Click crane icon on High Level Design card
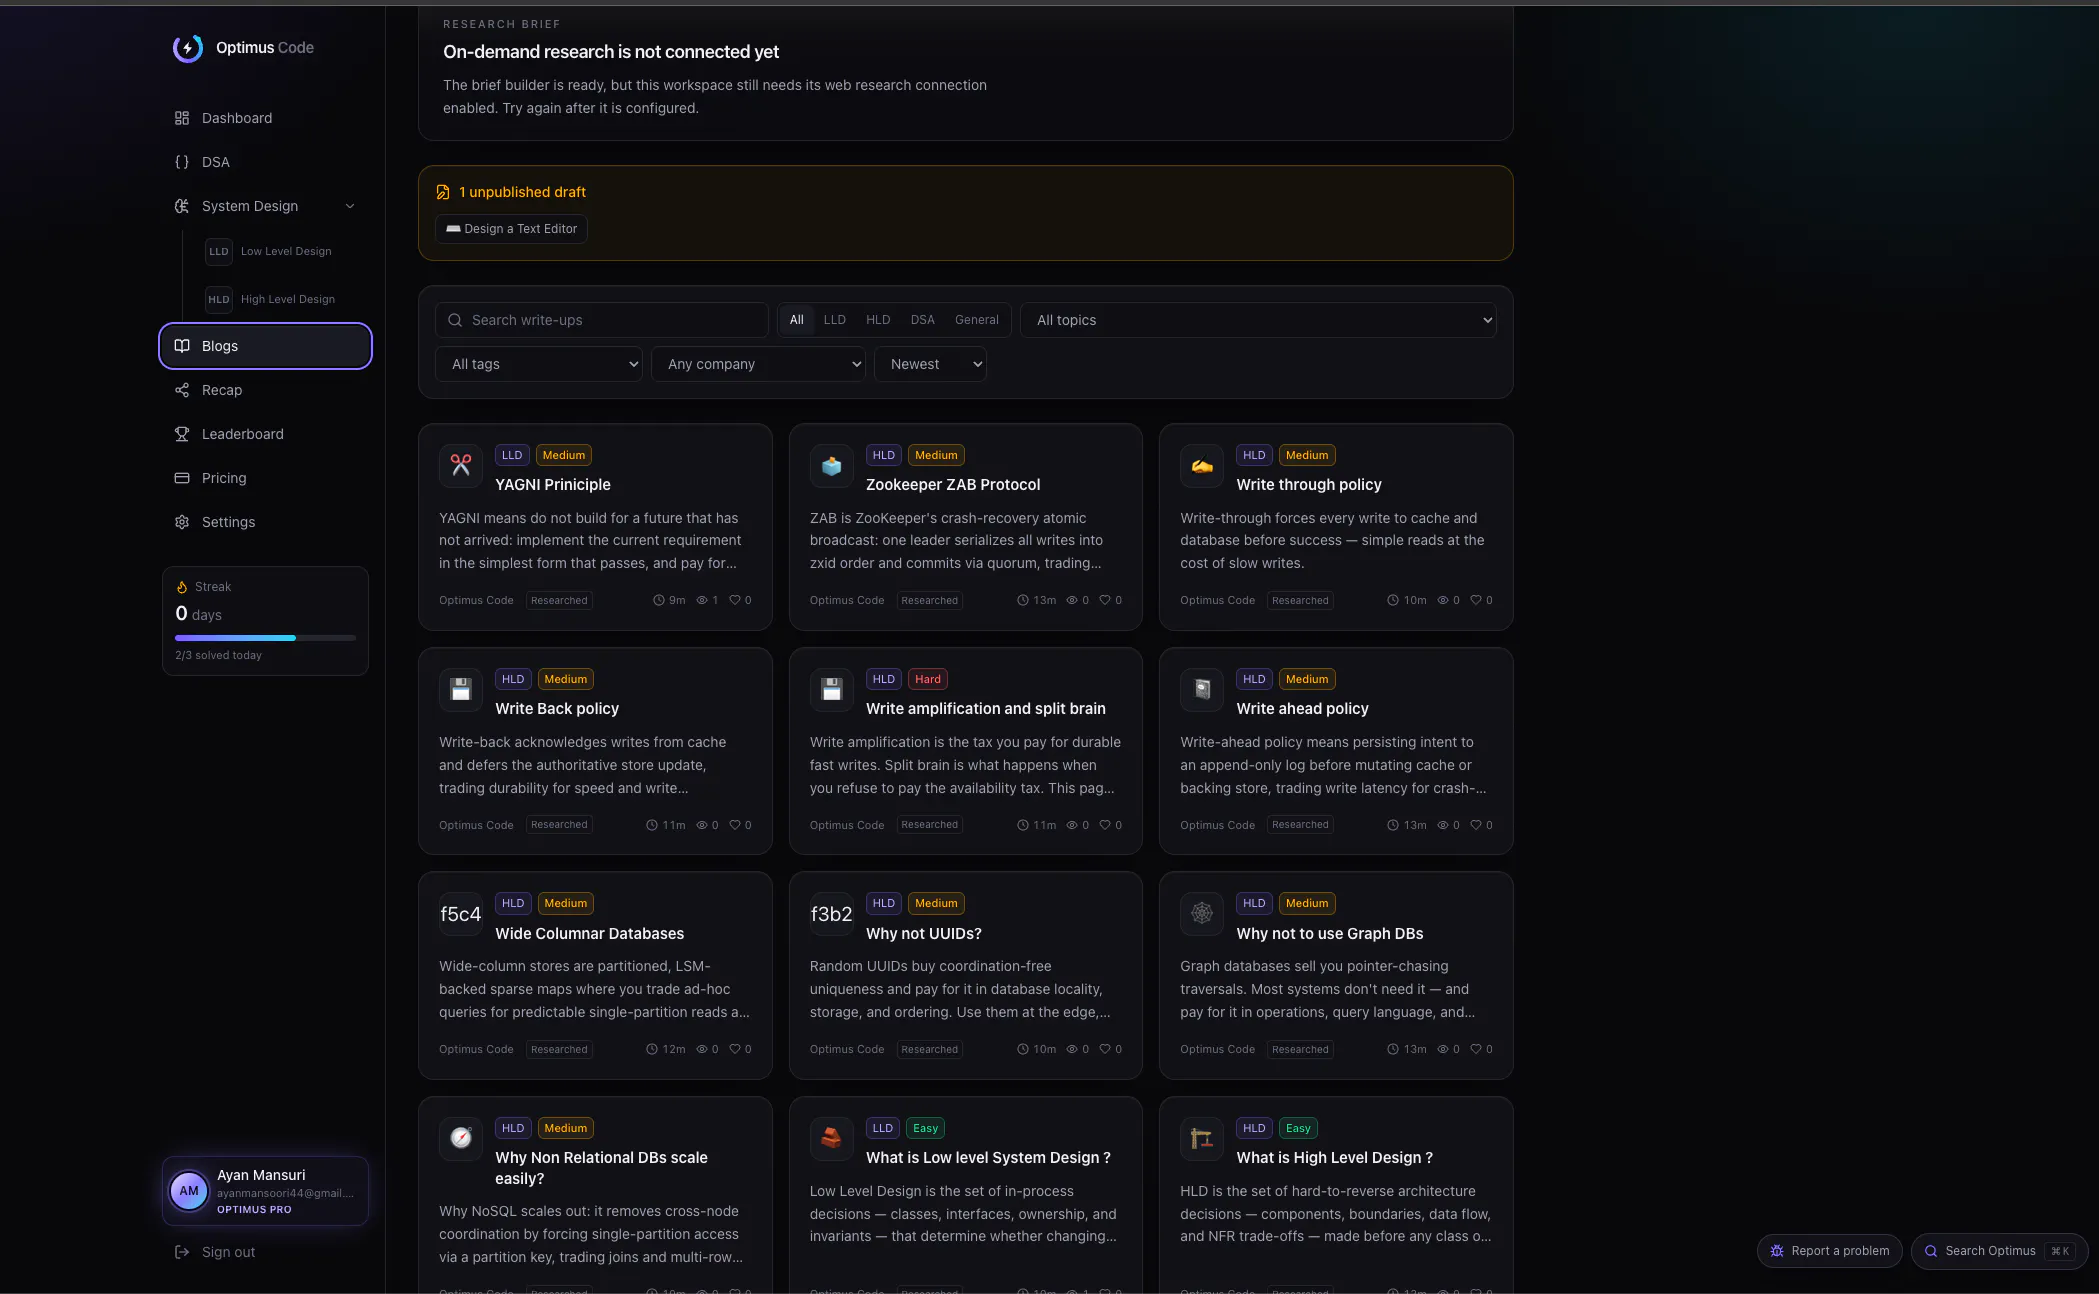This screenshot has height=1294, width=2099. [1202, 1139]
